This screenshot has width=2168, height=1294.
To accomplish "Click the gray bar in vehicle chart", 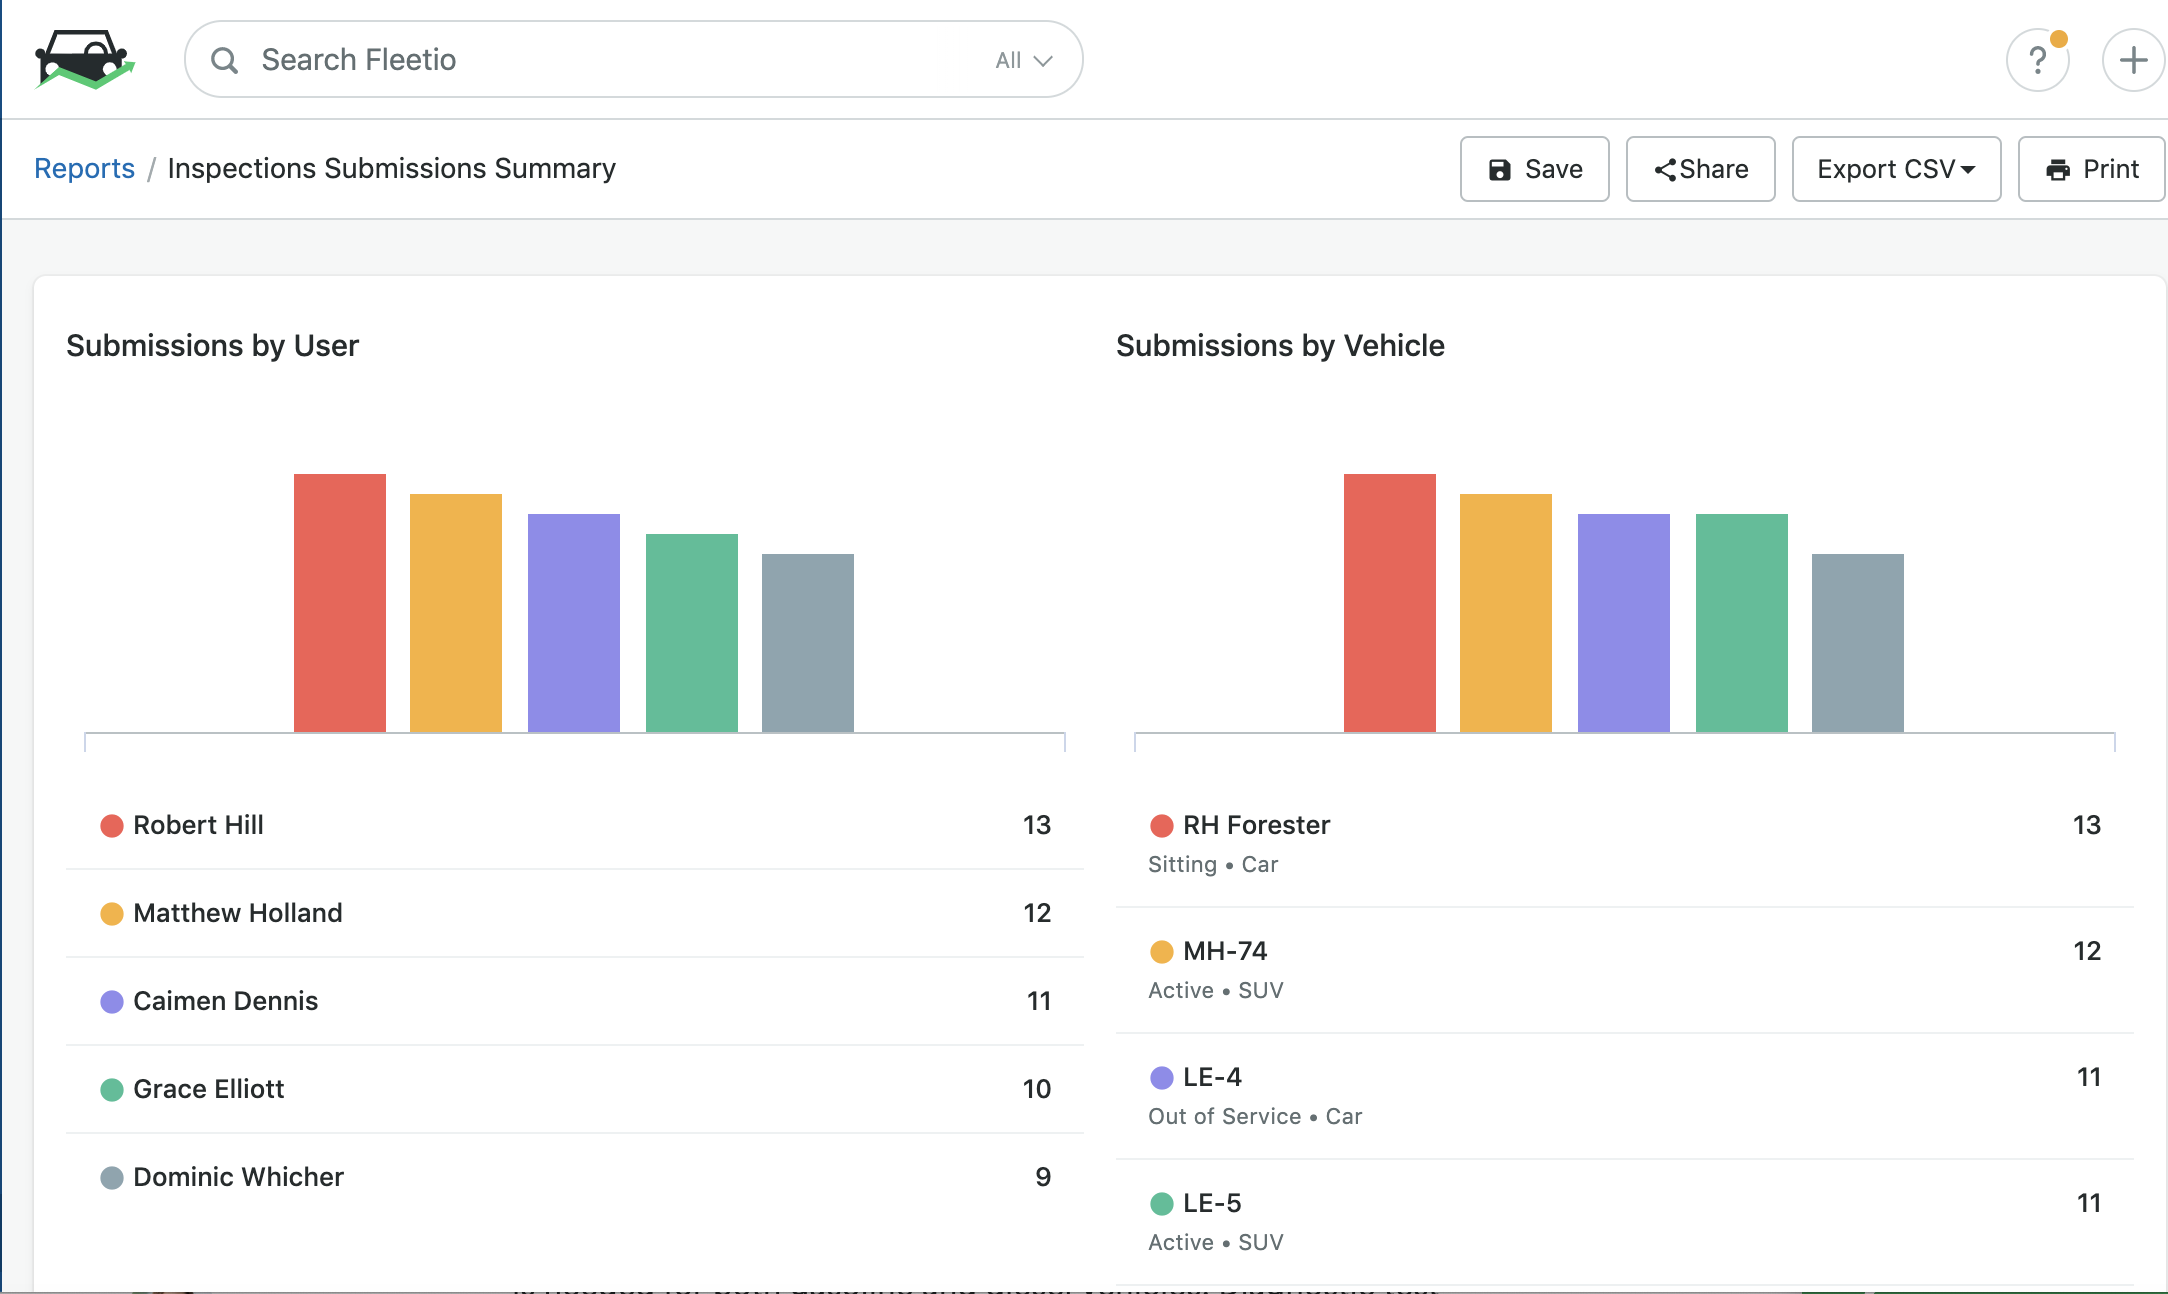I will click(1857, 642).
